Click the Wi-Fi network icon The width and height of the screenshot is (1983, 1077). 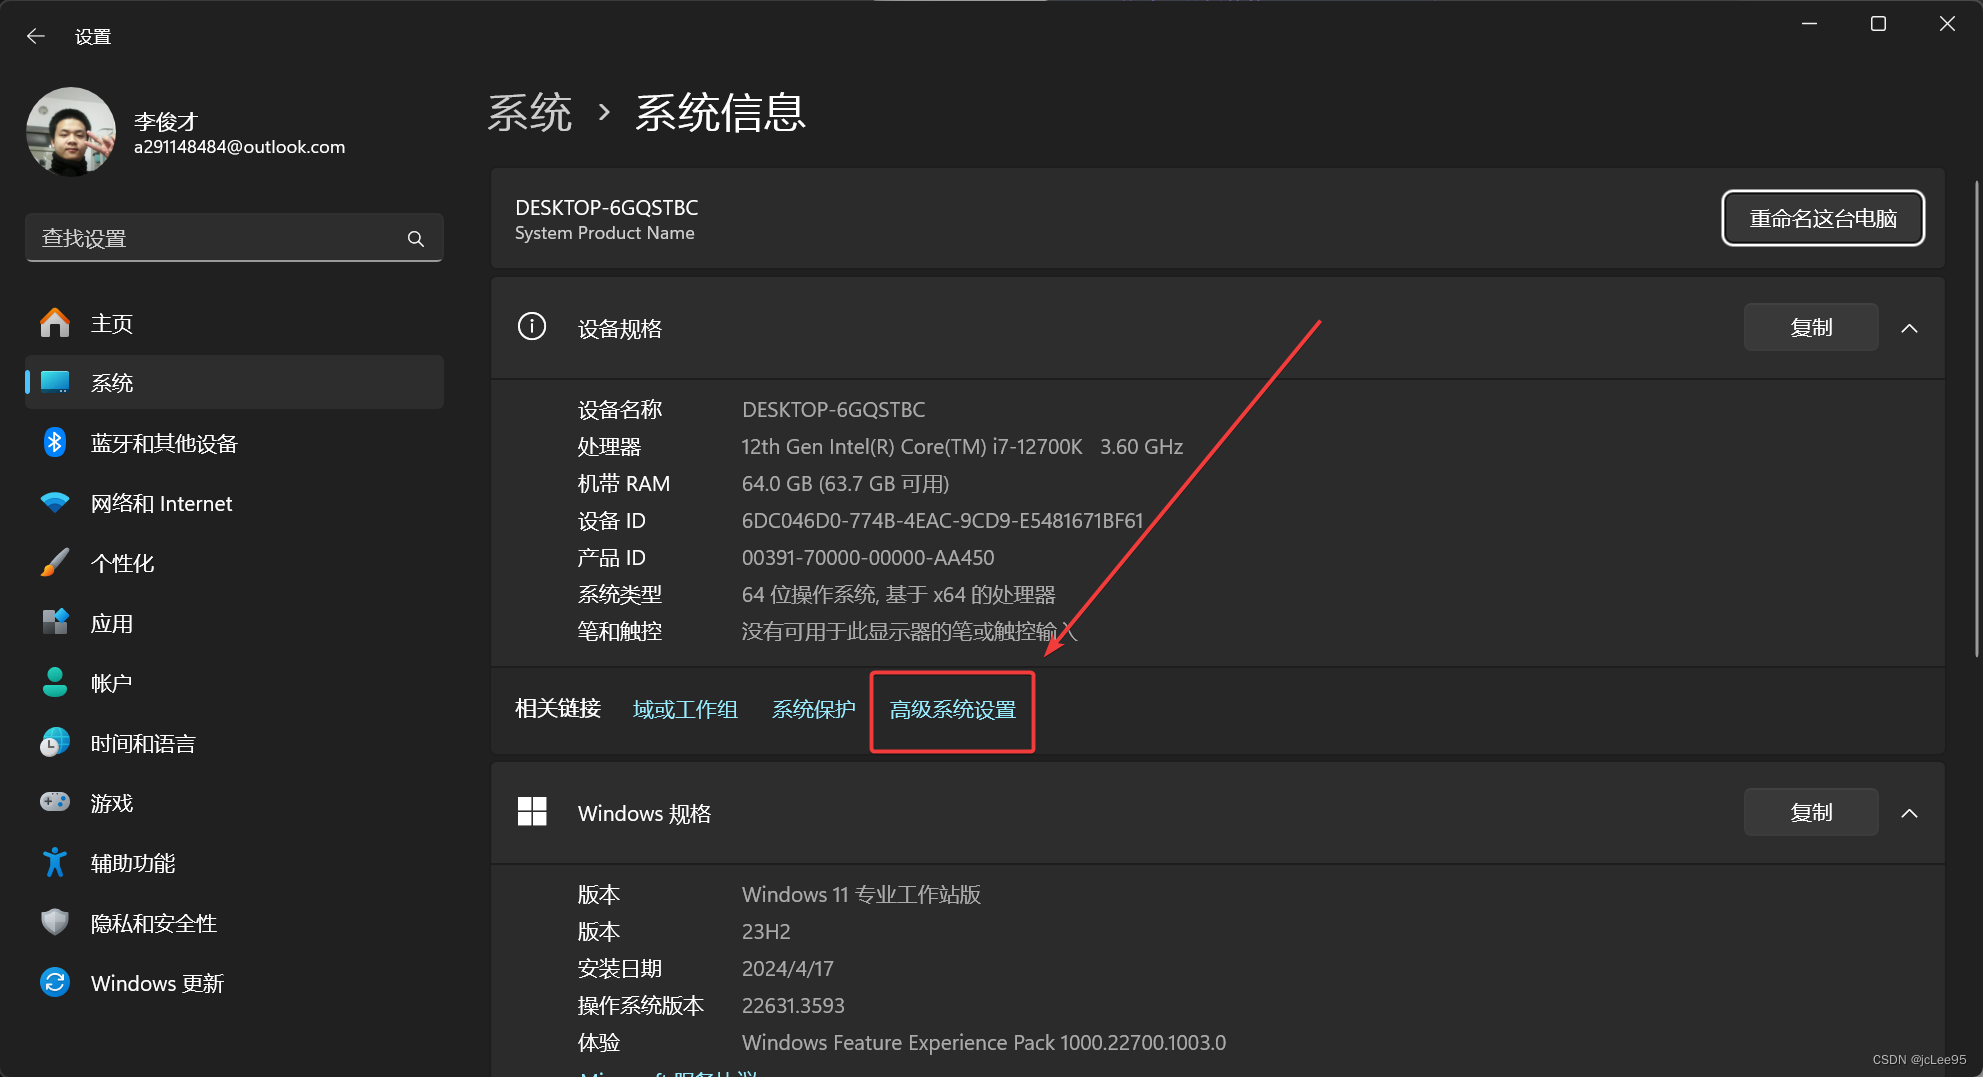(x=55, y=502)
